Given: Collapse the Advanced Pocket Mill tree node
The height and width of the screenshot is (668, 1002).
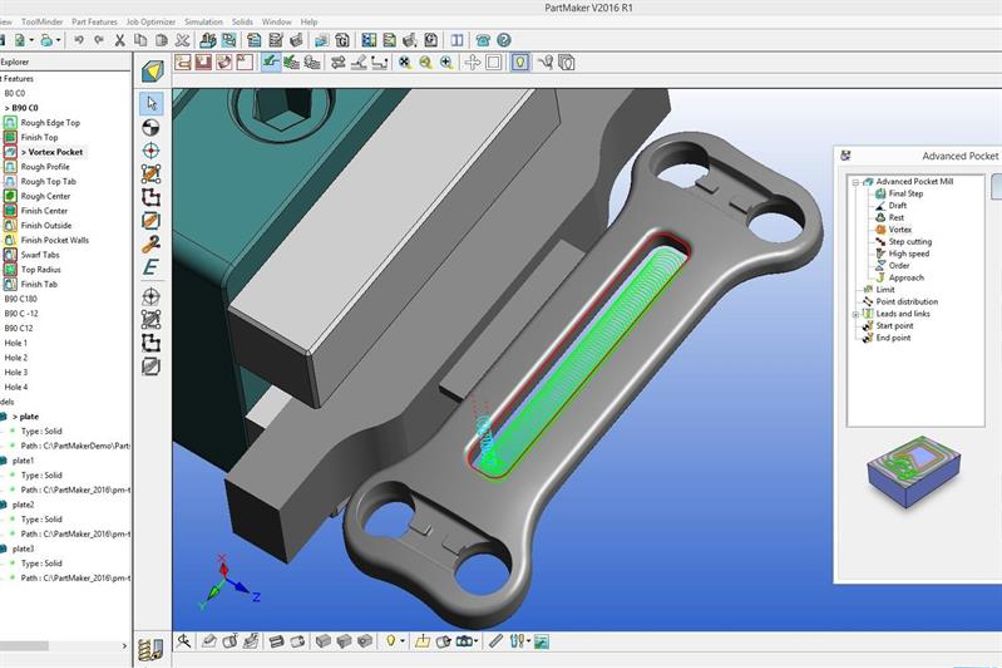Looking at the screenshot, I should (x=856, y=182).
